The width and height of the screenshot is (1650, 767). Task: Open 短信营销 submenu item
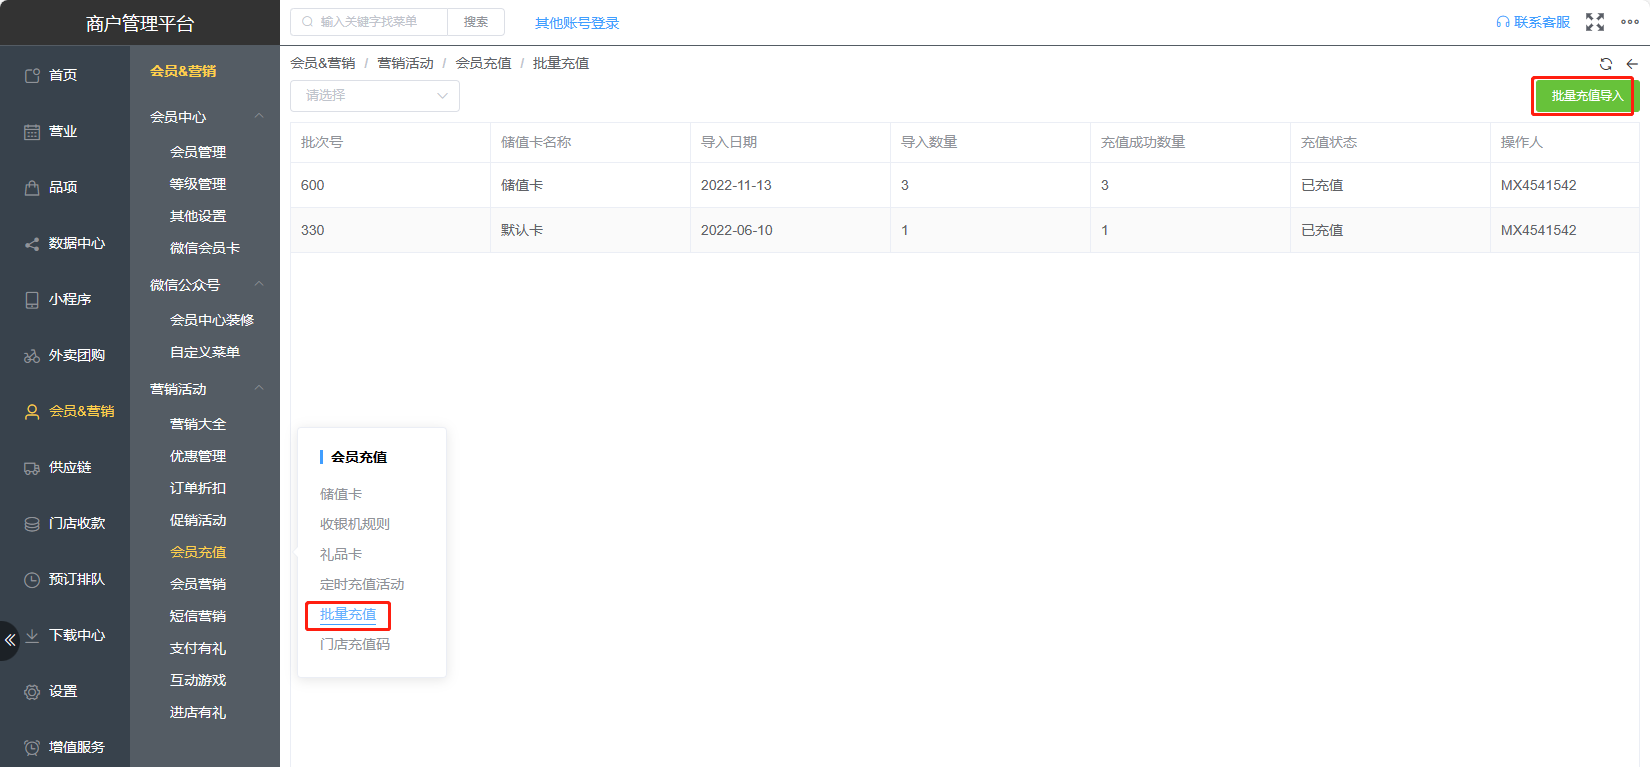(x=198, y=616)
